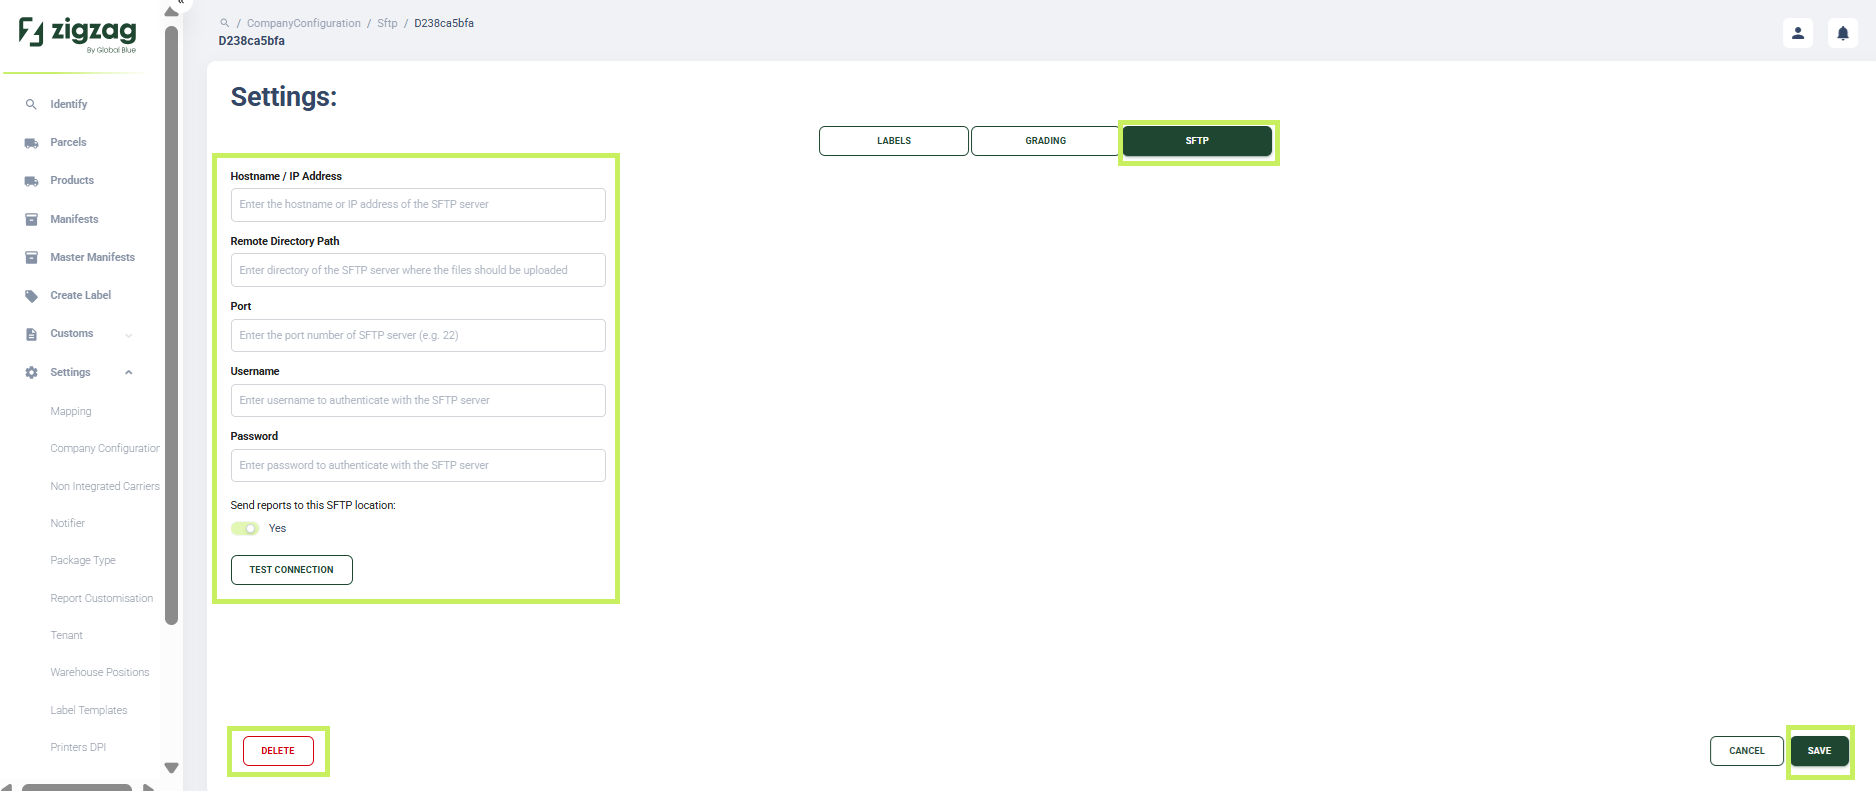Screen dimensions: 1876x791
Task: Click the Master Manifests archive icon
Action: click(31, 257)
